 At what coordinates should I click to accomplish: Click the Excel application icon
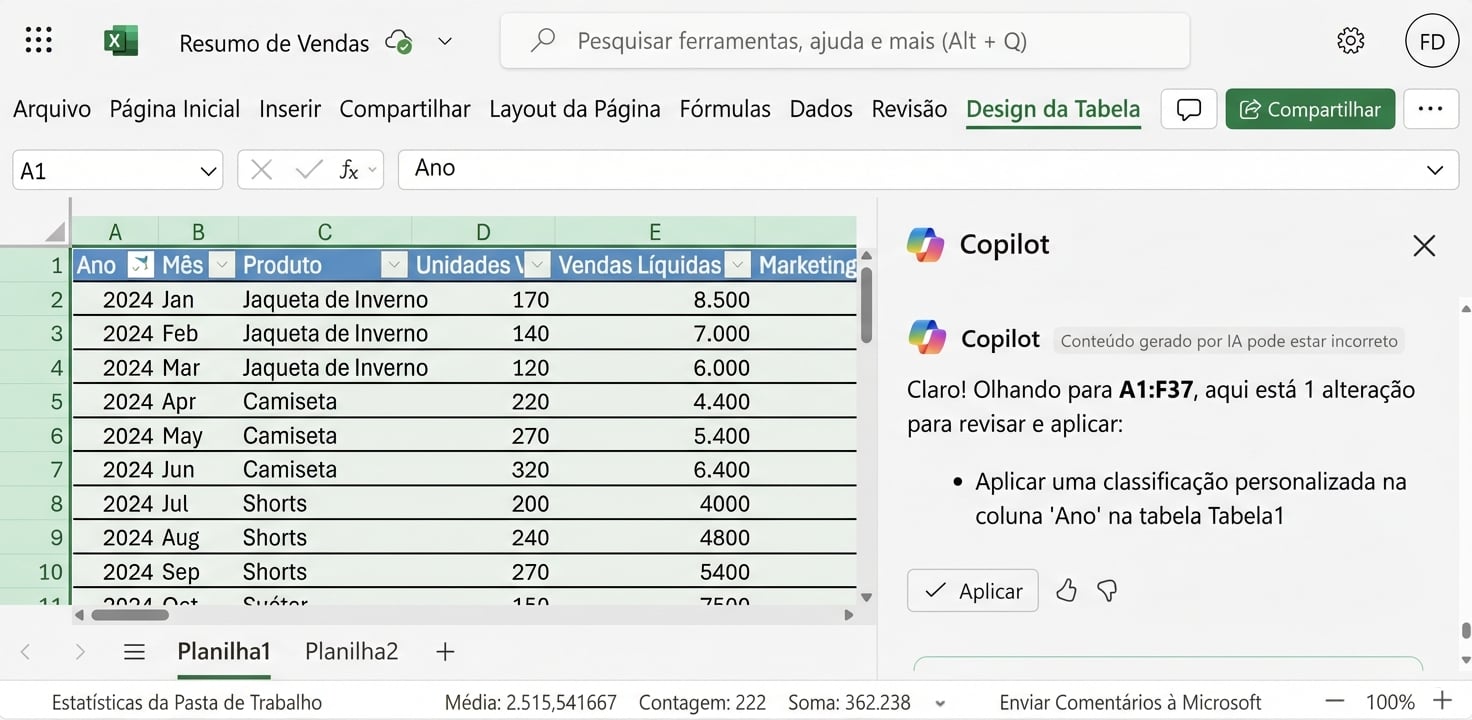point(120,40)
